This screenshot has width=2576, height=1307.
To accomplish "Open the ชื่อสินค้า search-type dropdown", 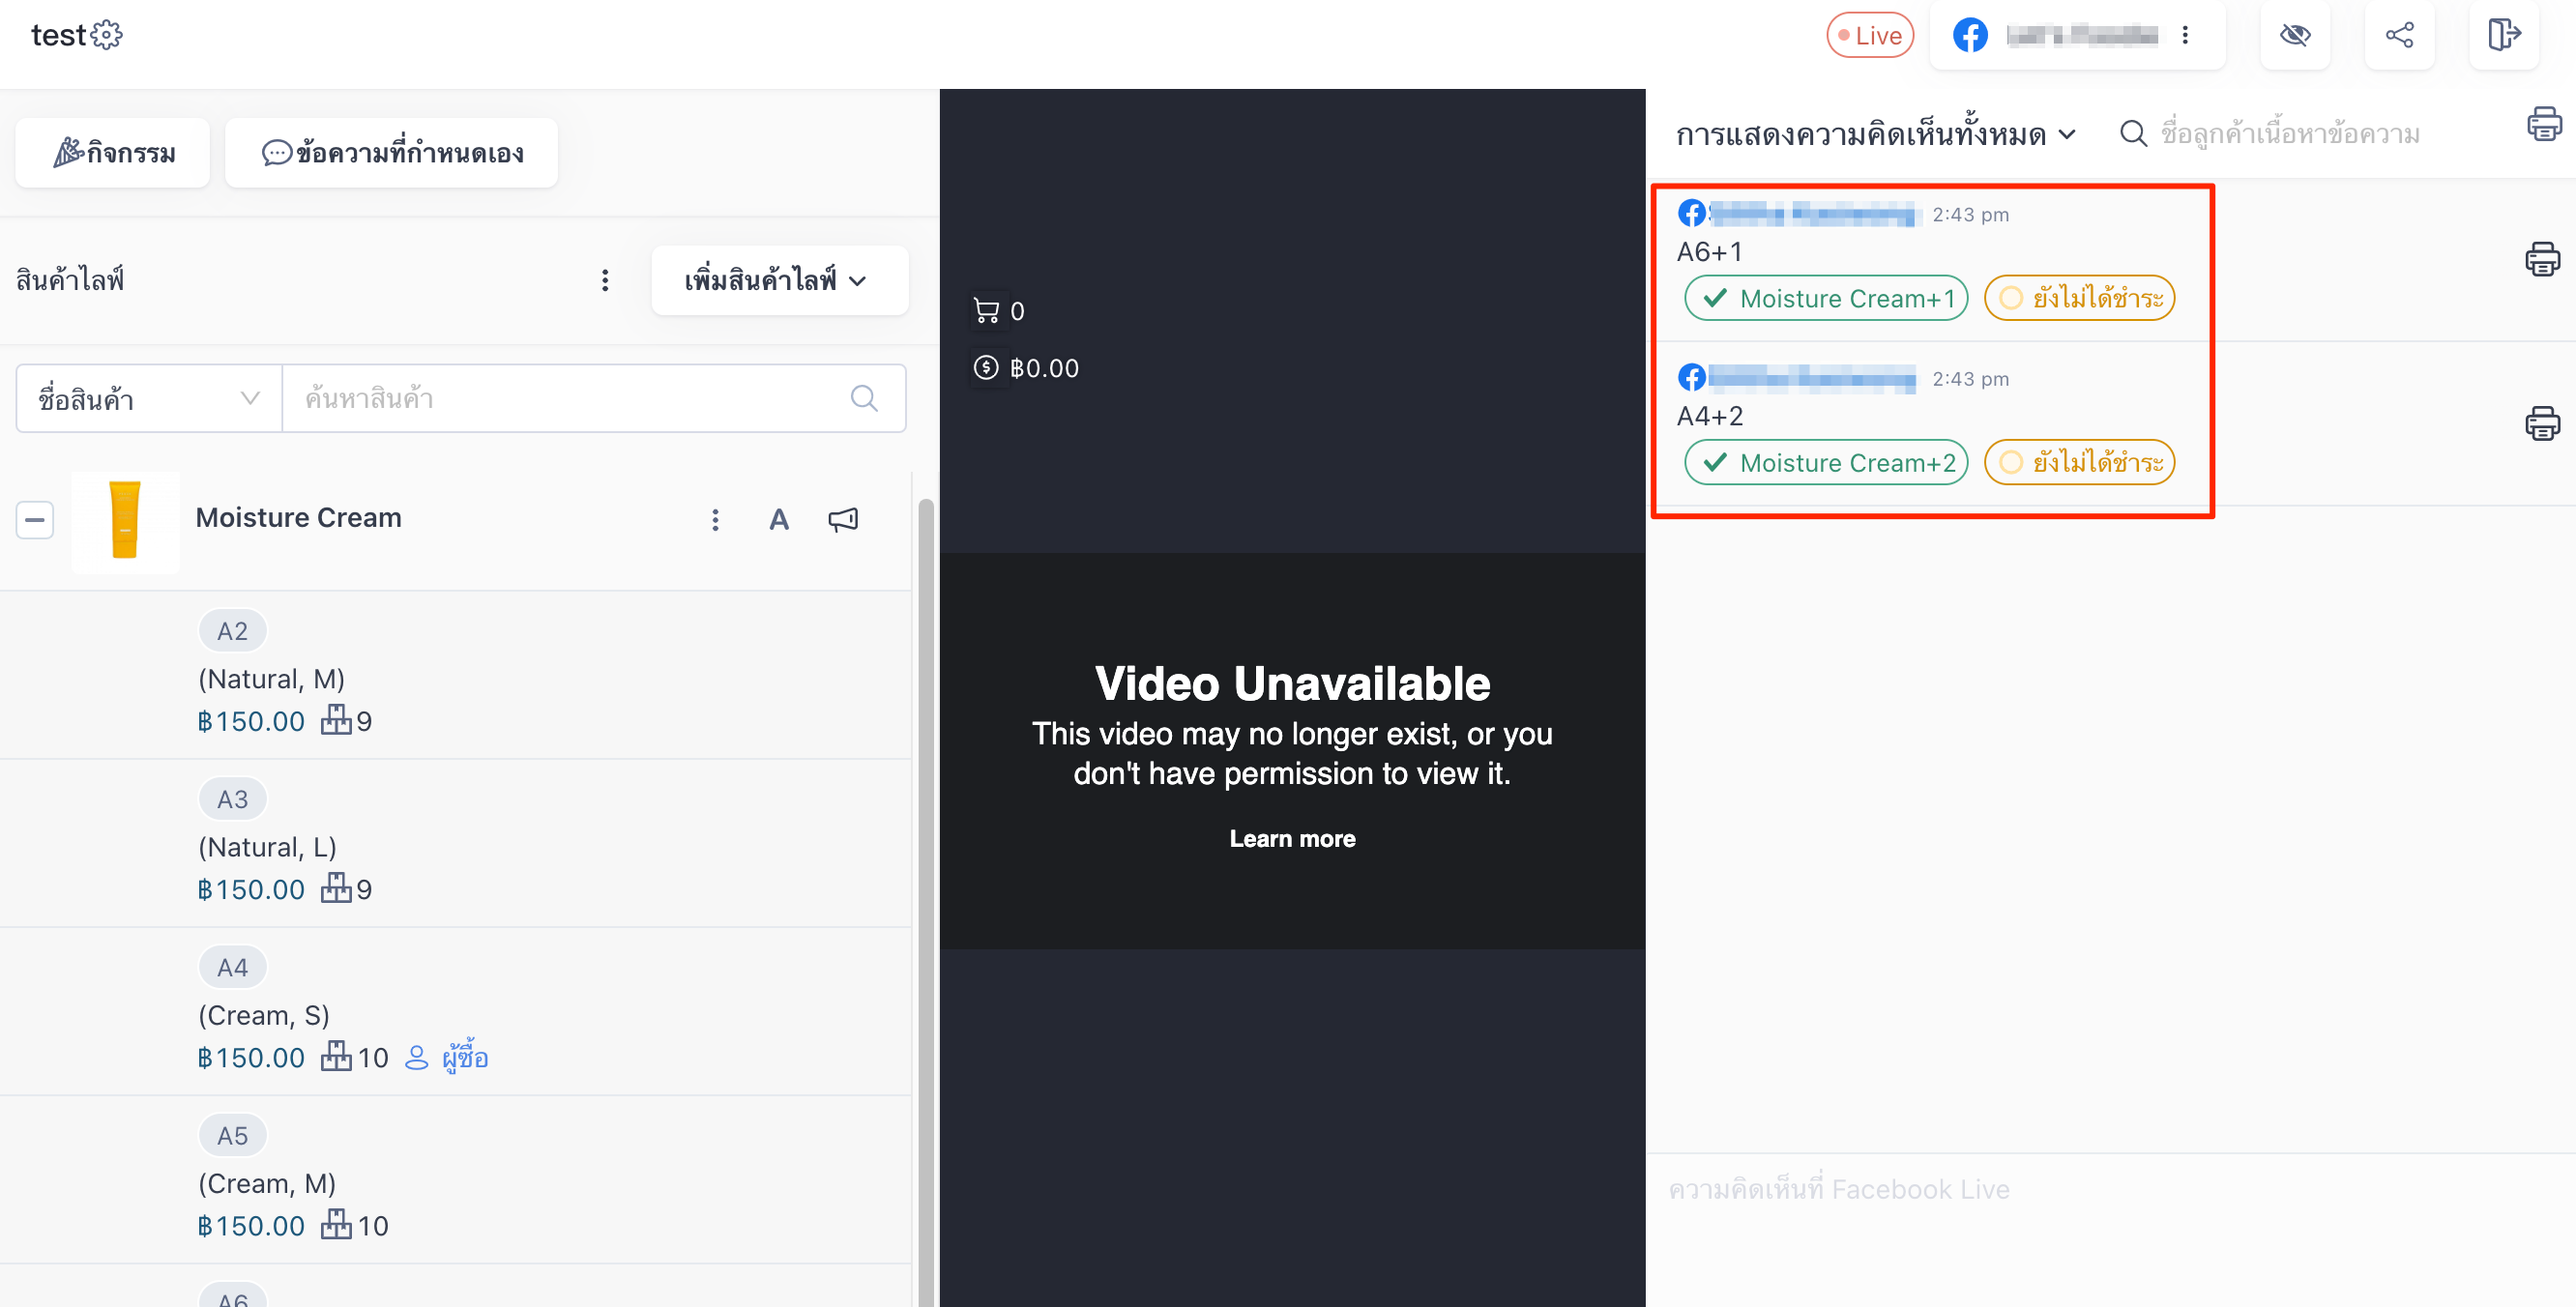I will [x=149, y=399].
